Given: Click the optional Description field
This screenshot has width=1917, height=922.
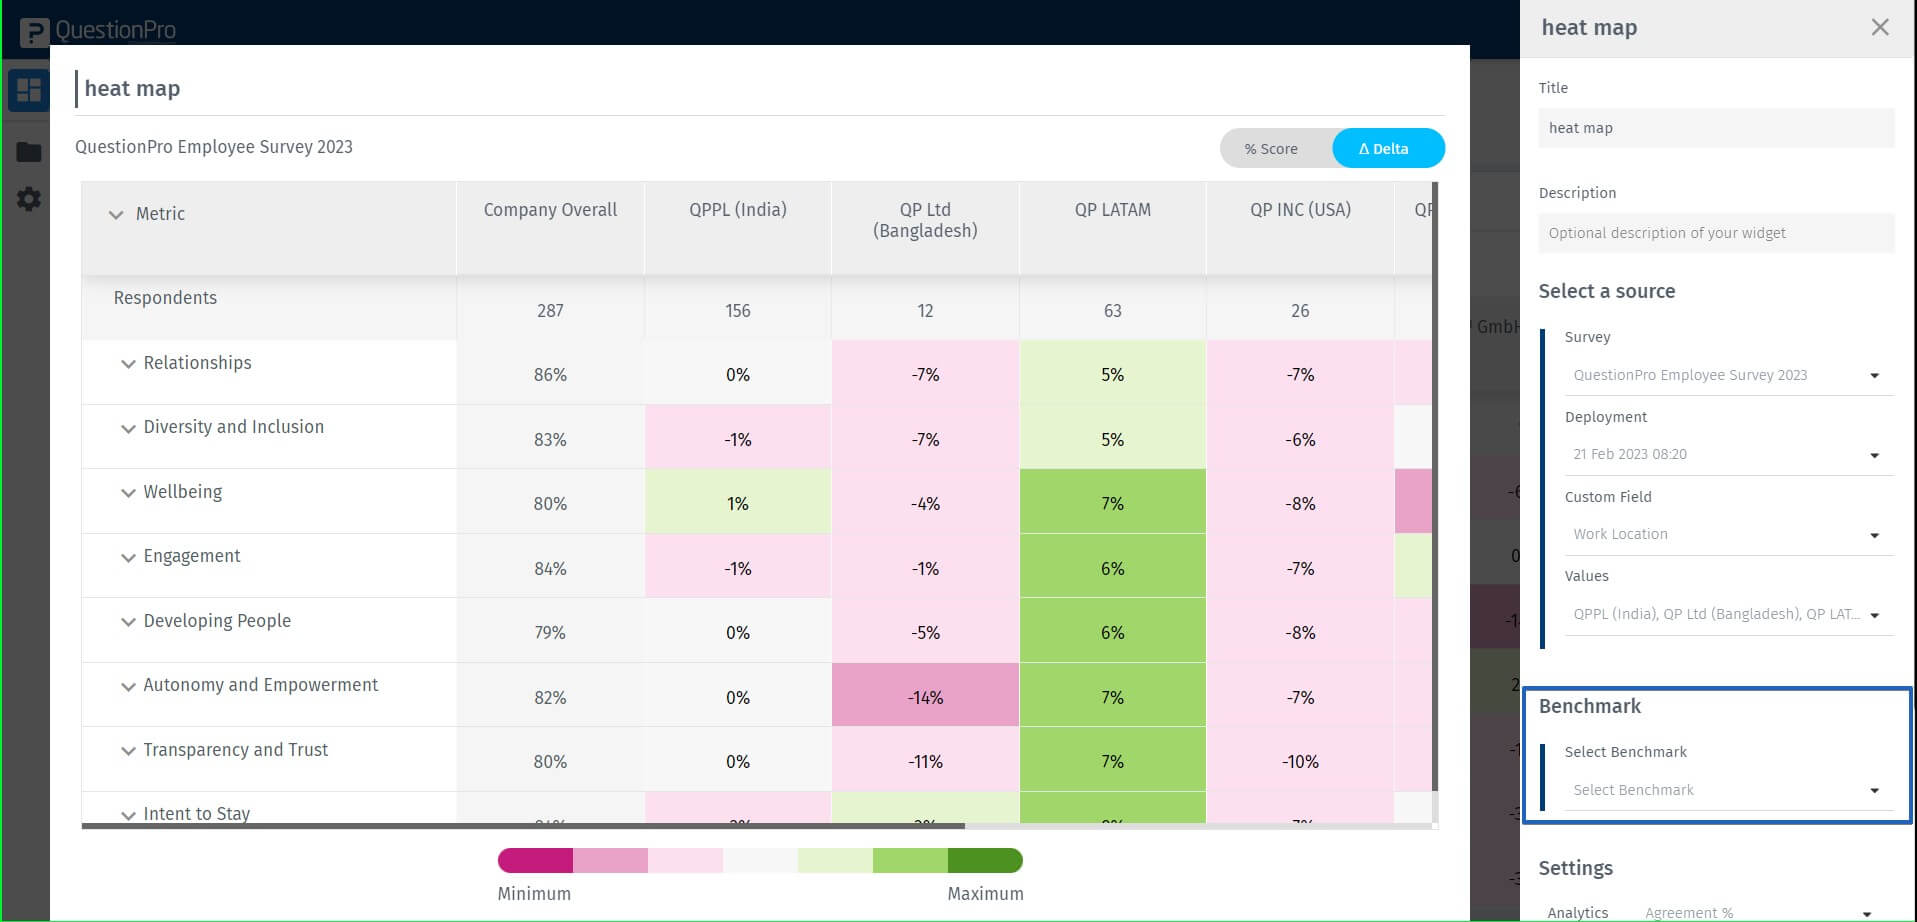Looking at the screenshot, I should [x=1715, y=233].
